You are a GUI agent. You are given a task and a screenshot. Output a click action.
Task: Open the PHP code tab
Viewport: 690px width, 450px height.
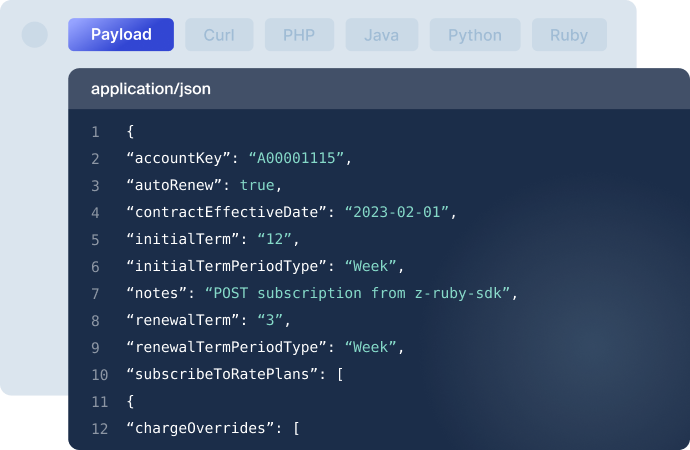299,35
